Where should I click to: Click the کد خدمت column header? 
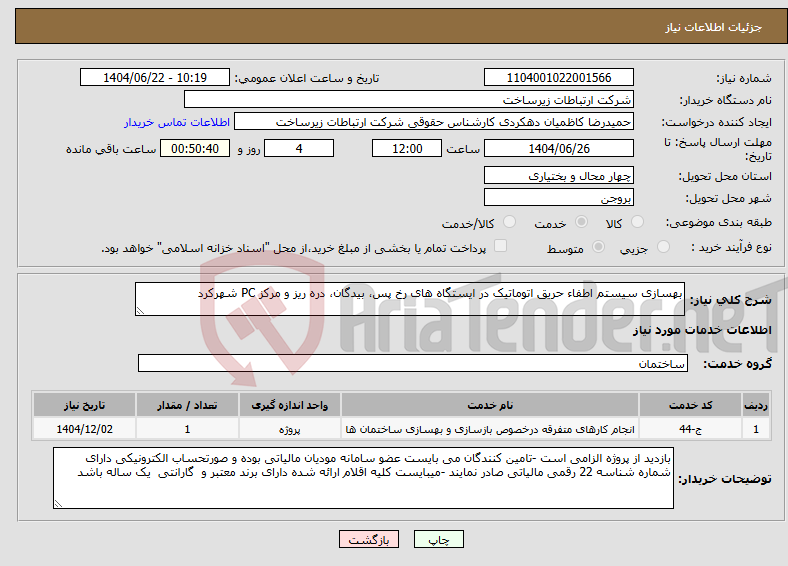point(691,405)
